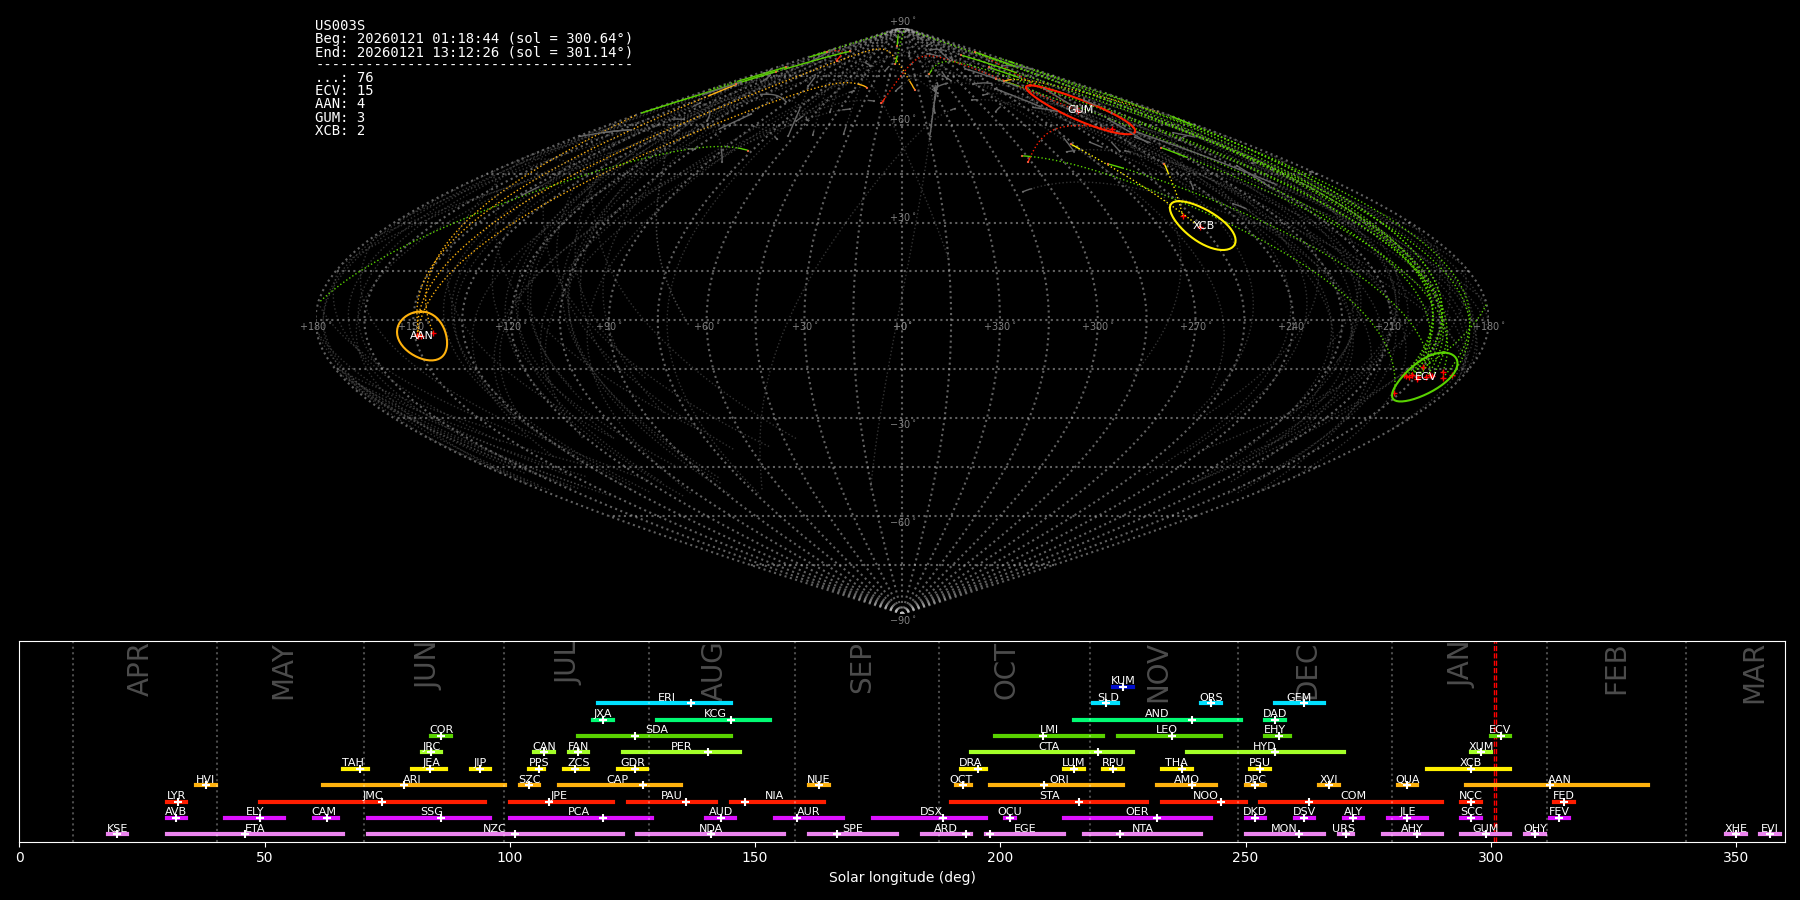
Task: Click the AUG month label
Action: [x=711, y=670]
